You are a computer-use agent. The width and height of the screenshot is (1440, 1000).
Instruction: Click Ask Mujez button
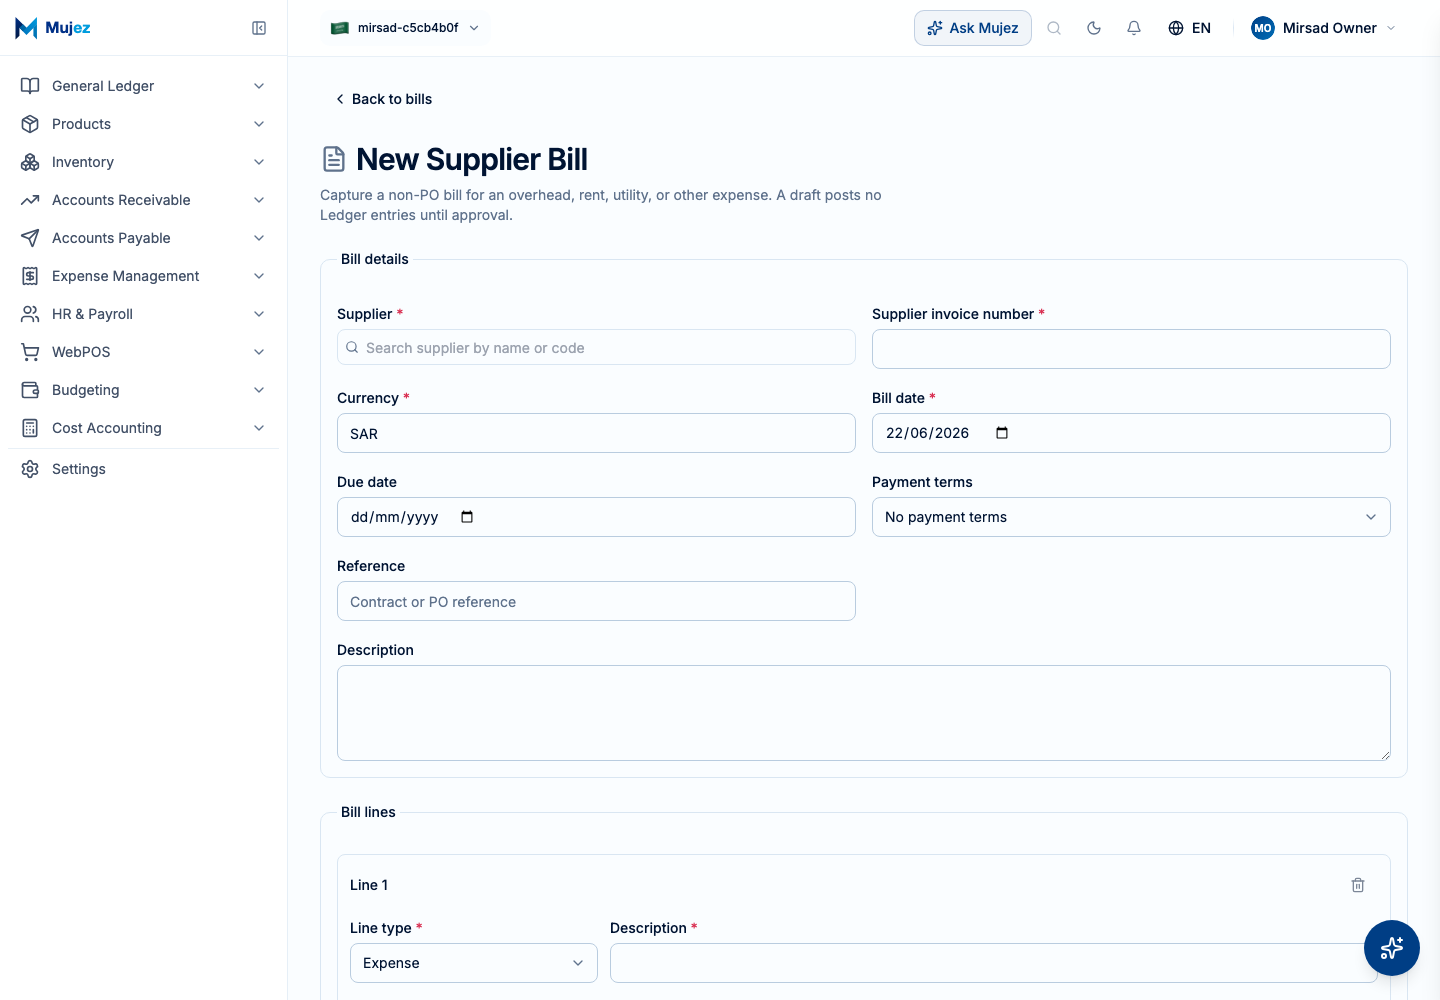pyautogui.click(x=973, y=28)
